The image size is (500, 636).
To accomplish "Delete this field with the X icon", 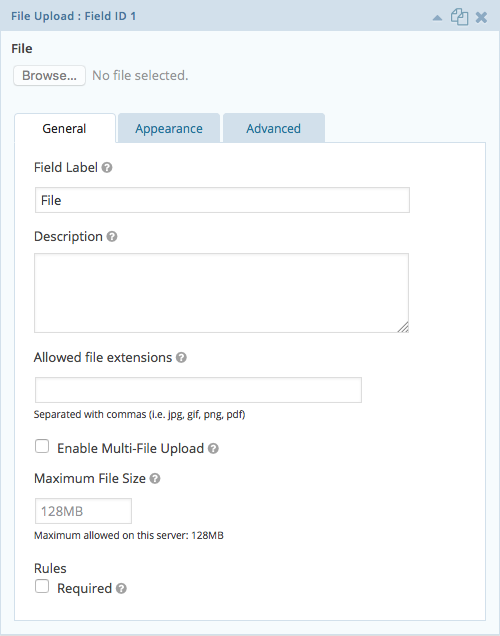I will point(481,17).
